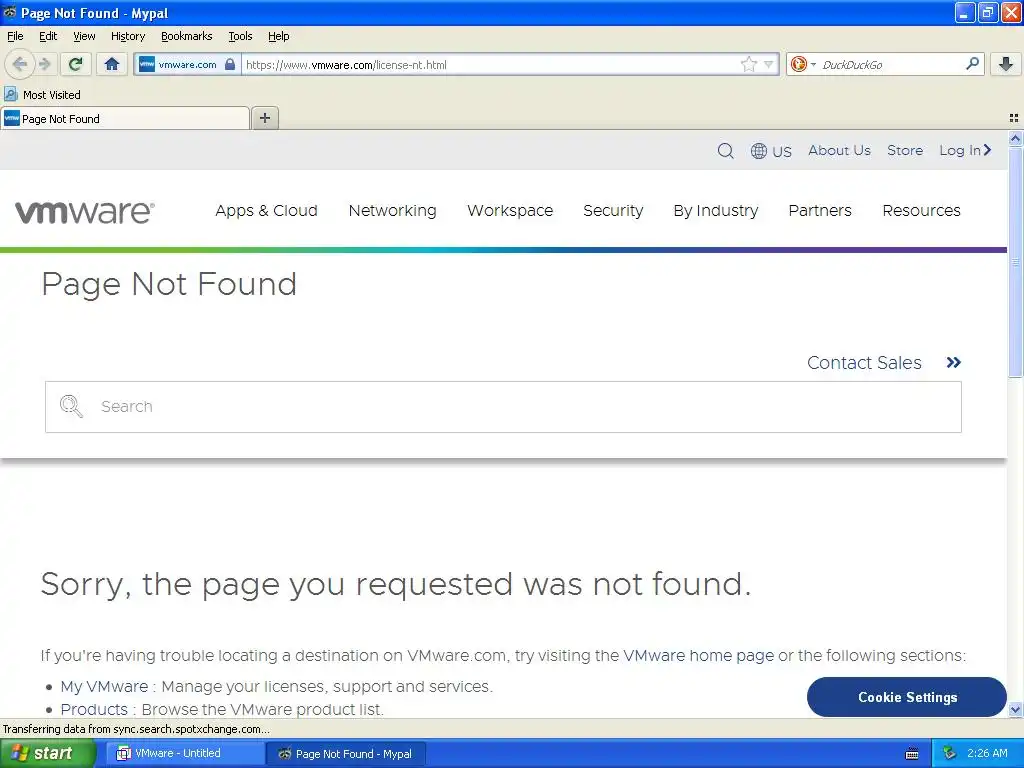Open the Most Visited bookmarks folder

click(42, 95)
